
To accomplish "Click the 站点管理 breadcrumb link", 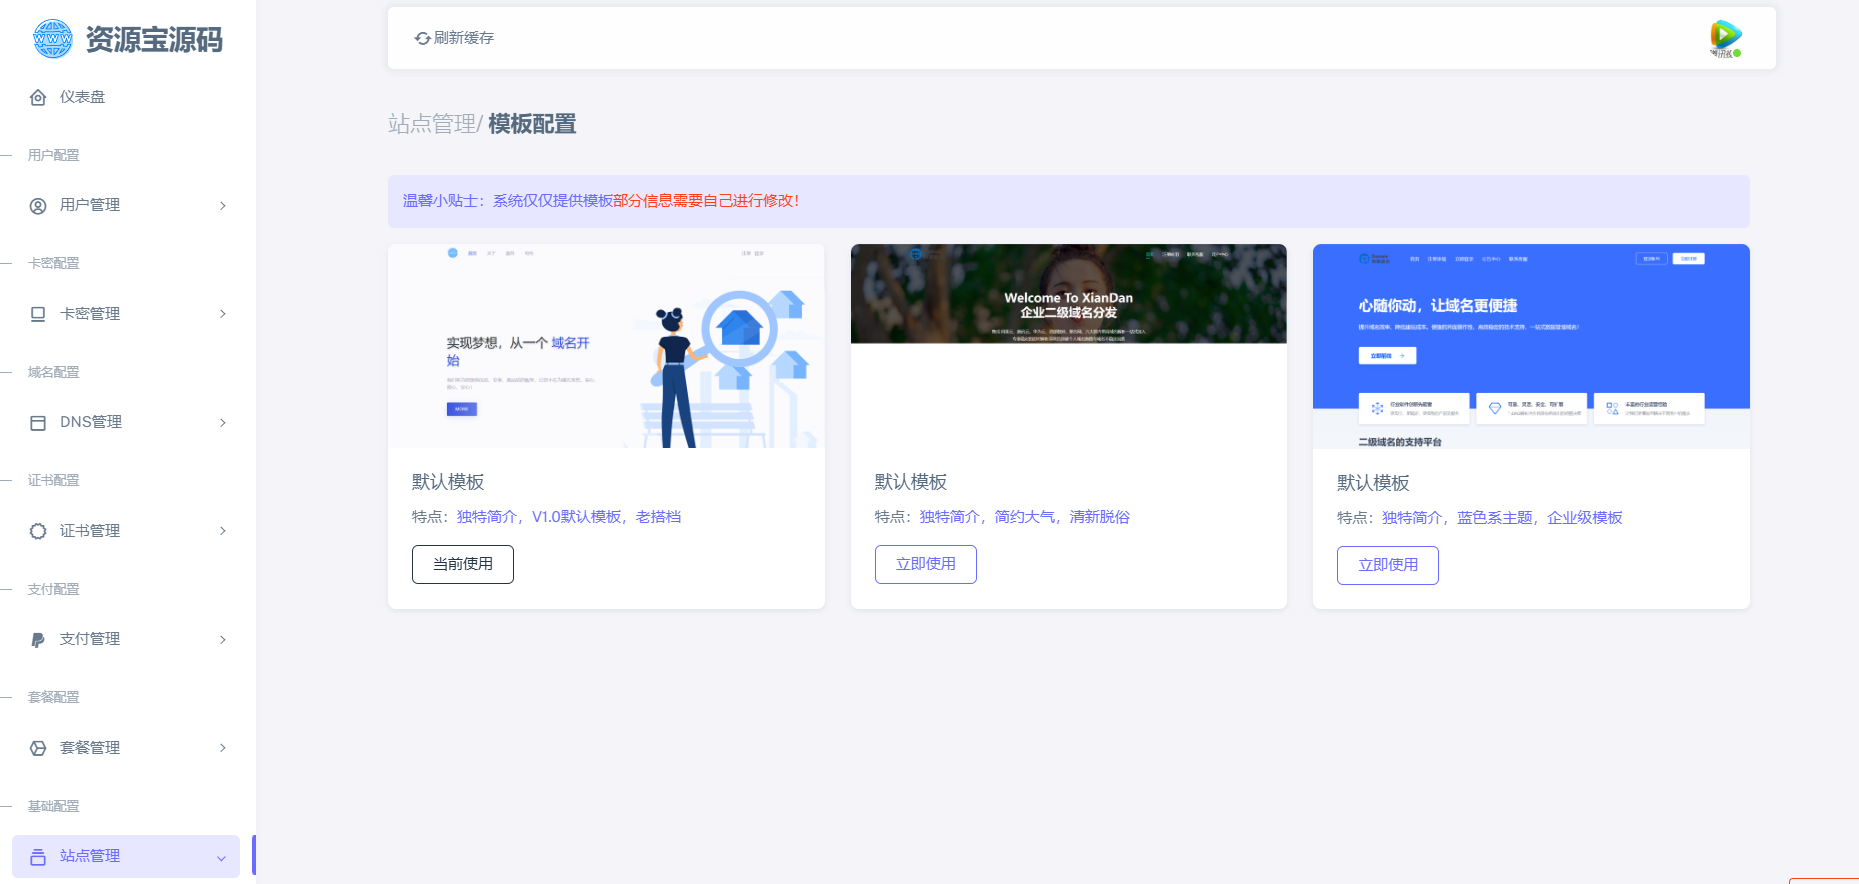I will pyautogui.click(x=432, y=124).
